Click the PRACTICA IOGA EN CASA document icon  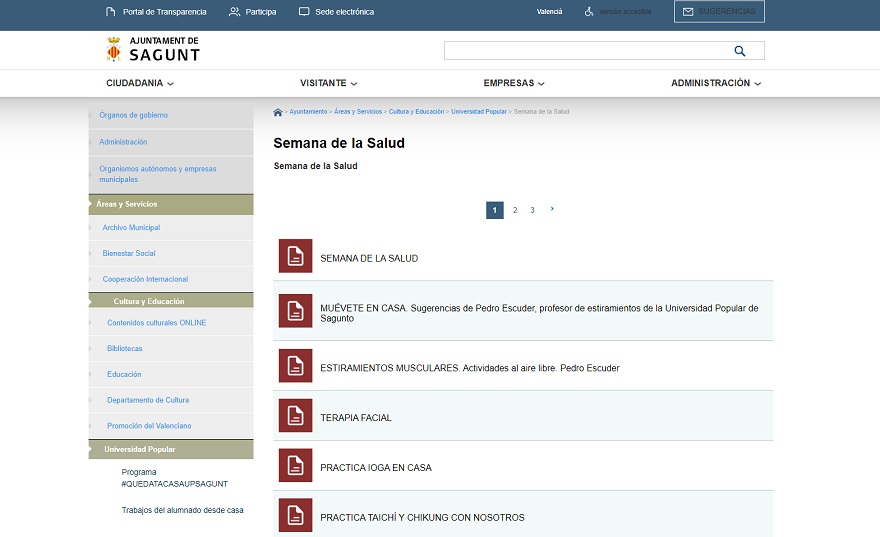295,466
